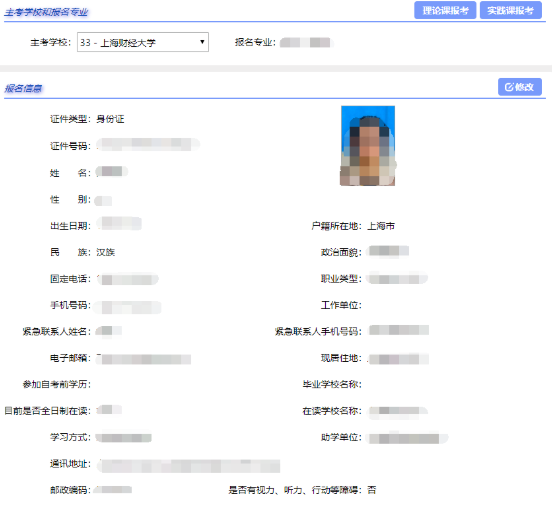Click the 助学单位 field label
The height and width of the screenshot is (511, 552).
tap(341, 437)
